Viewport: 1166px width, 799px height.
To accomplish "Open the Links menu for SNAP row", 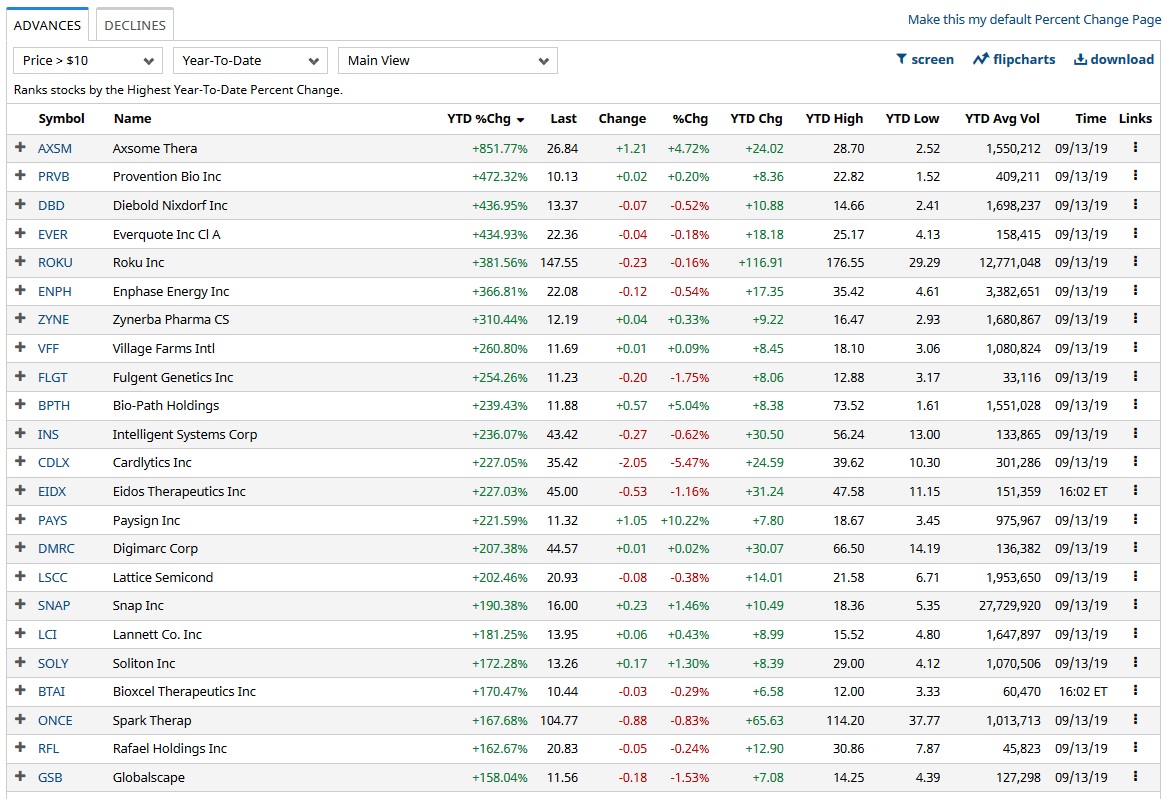I will coord(1135,605).
